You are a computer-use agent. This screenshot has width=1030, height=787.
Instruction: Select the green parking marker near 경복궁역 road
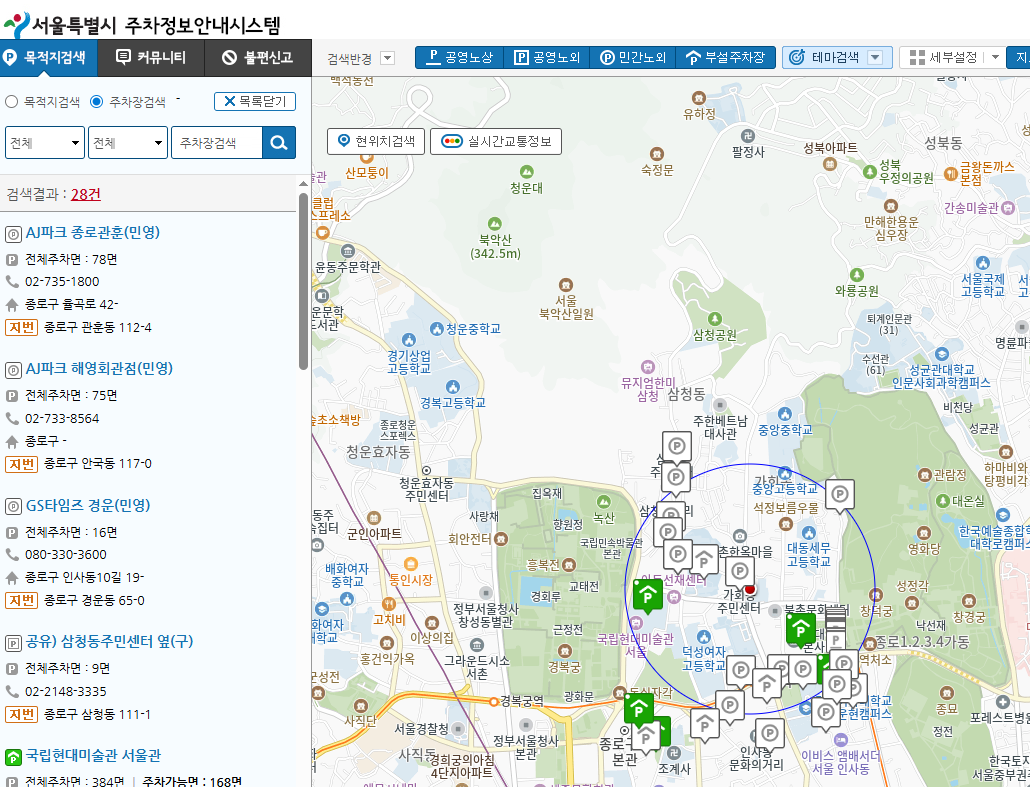click(638, 709)
